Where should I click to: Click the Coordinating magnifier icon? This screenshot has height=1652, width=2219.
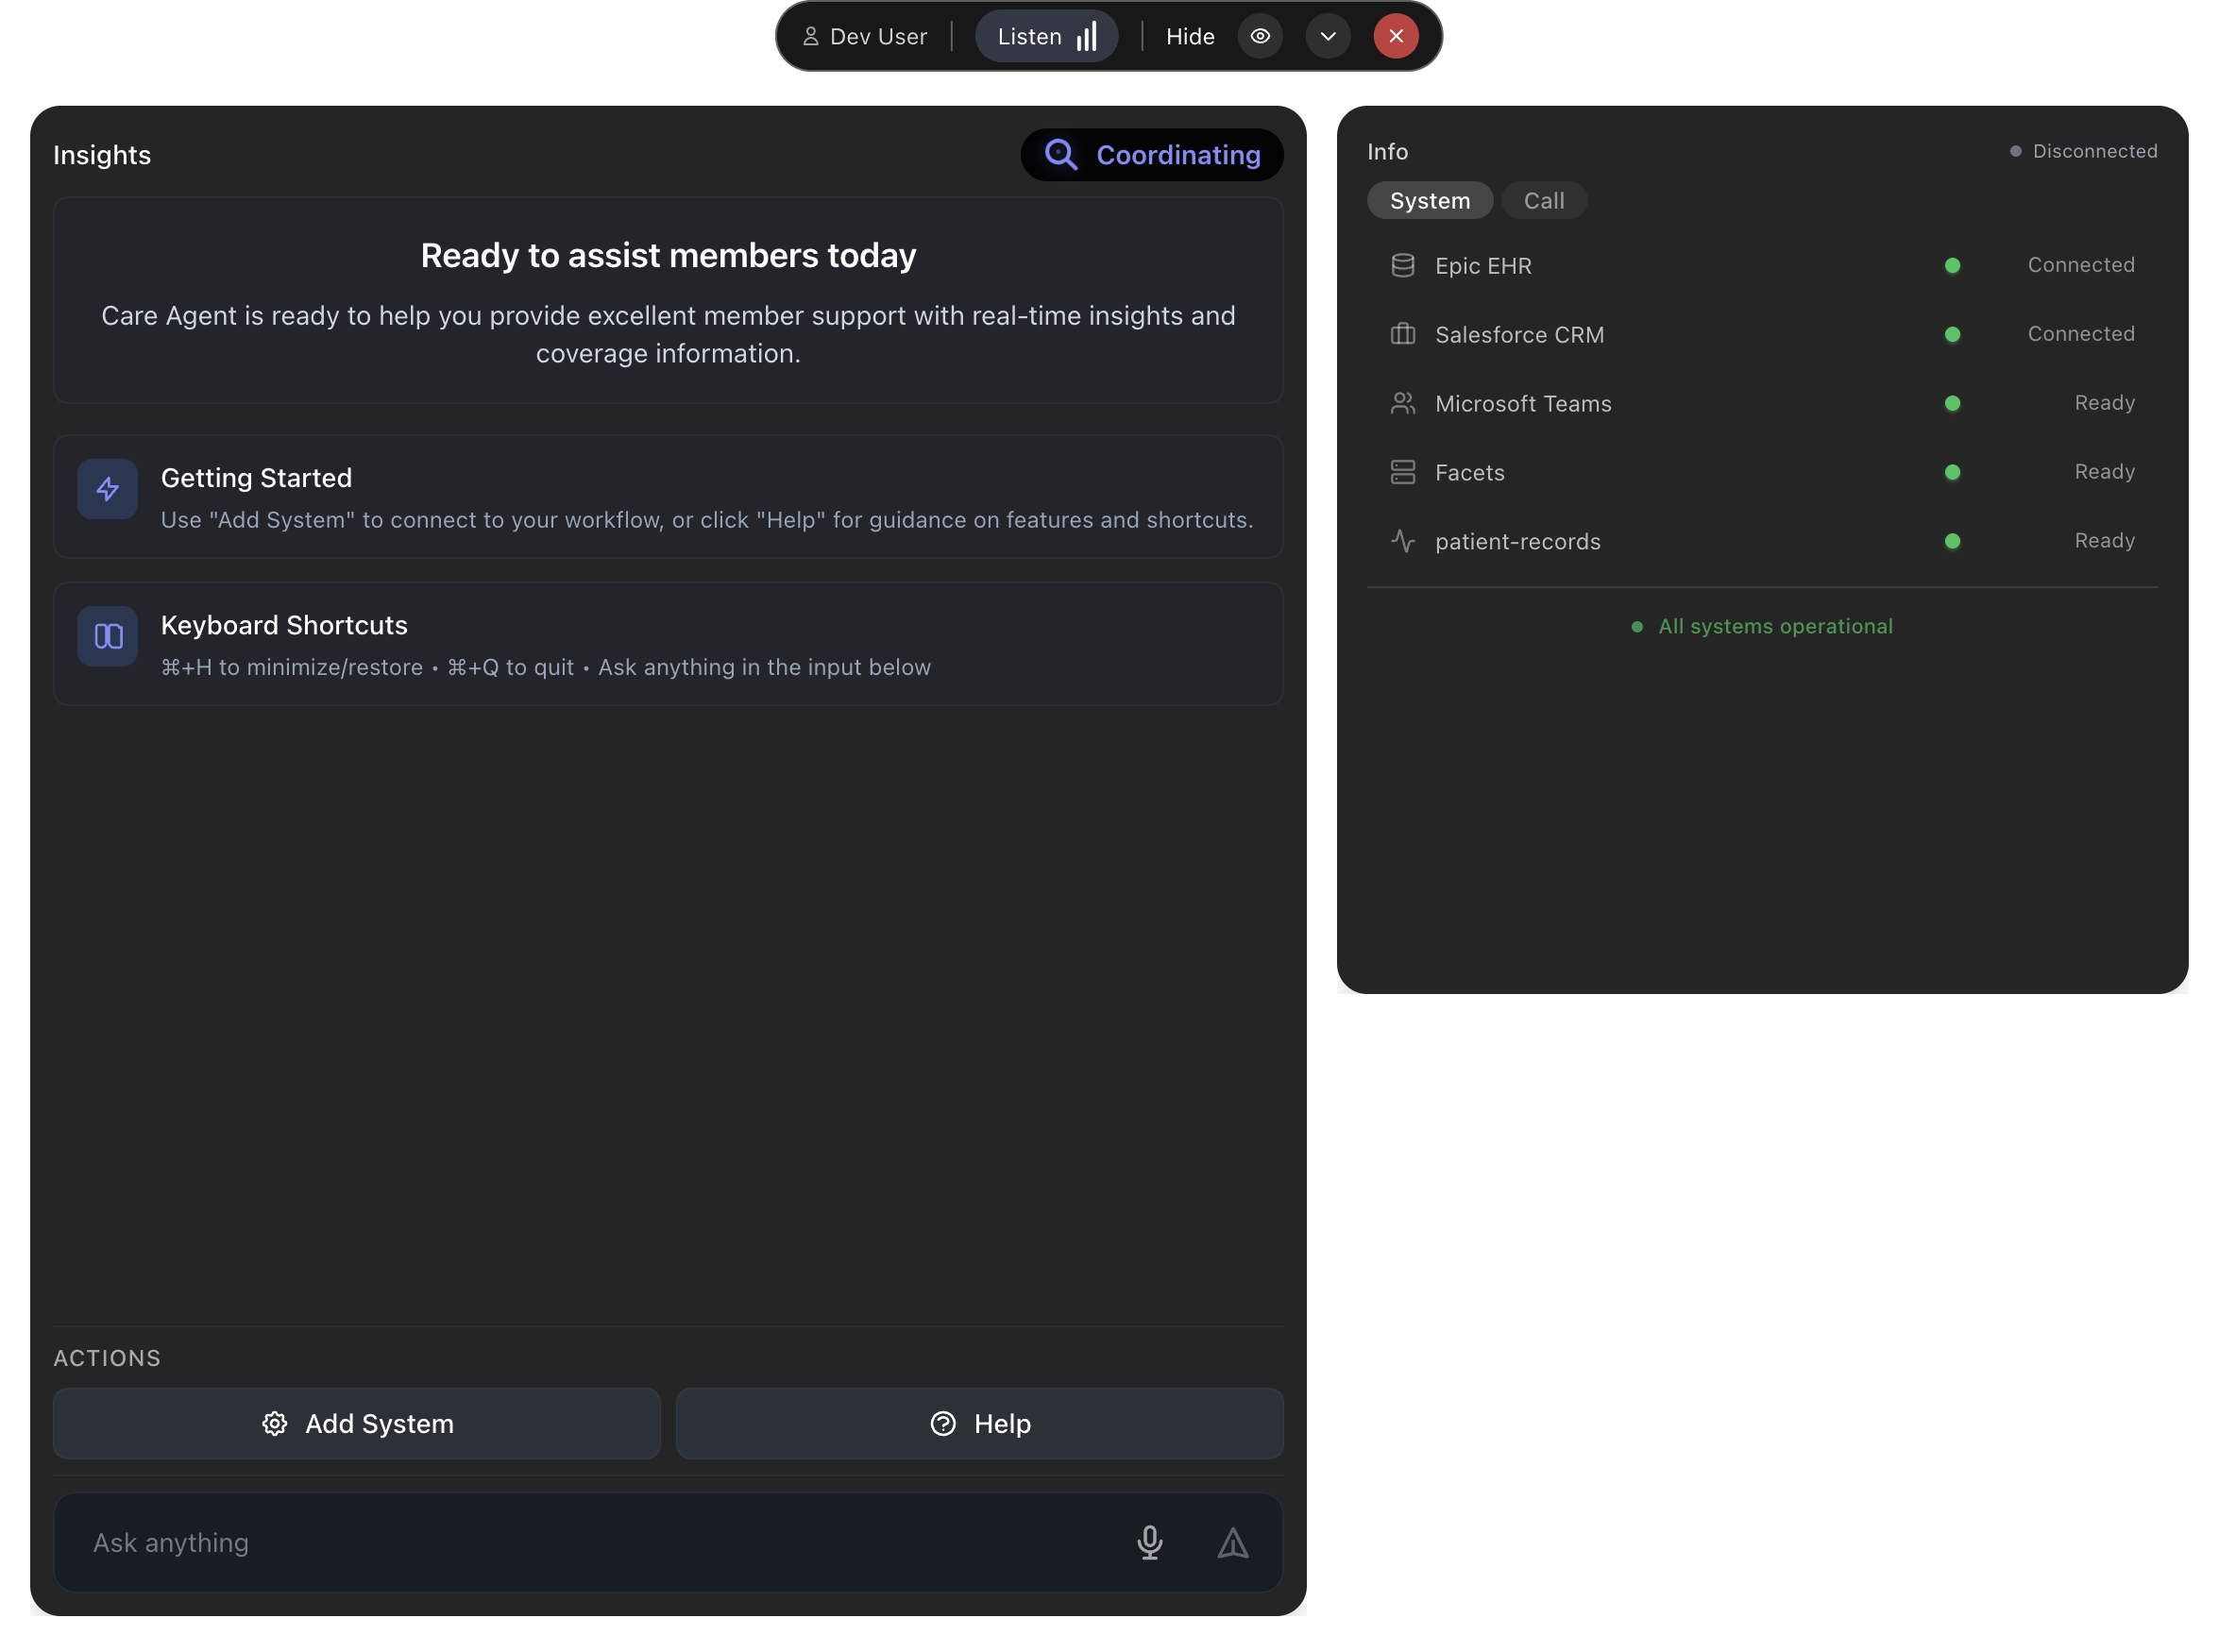[1060, 155]
